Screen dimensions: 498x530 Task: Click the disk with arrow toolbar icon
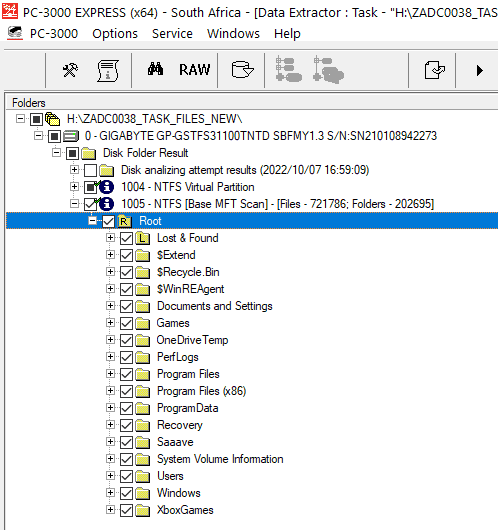[x=242, y=70]
